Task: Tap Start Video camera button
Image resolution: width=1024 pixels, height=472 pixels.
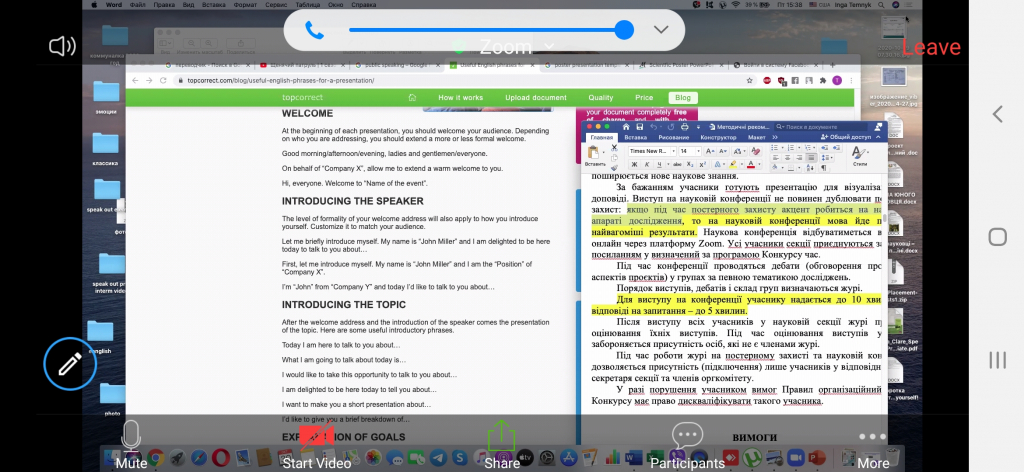Action: pos(317,447)
